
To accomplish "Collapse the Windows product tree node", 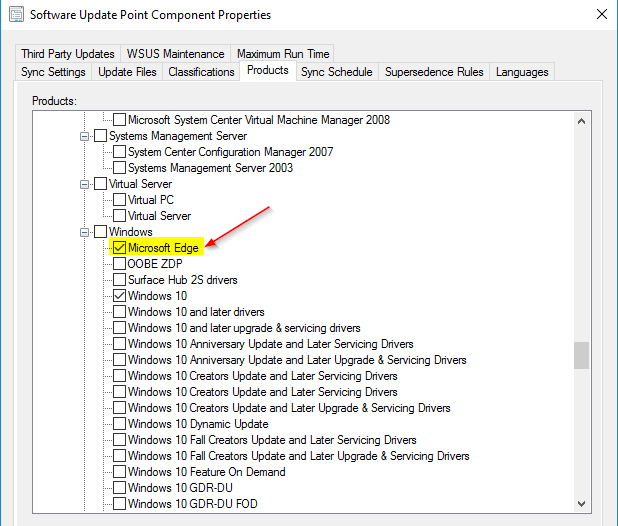I will point(84,232).
